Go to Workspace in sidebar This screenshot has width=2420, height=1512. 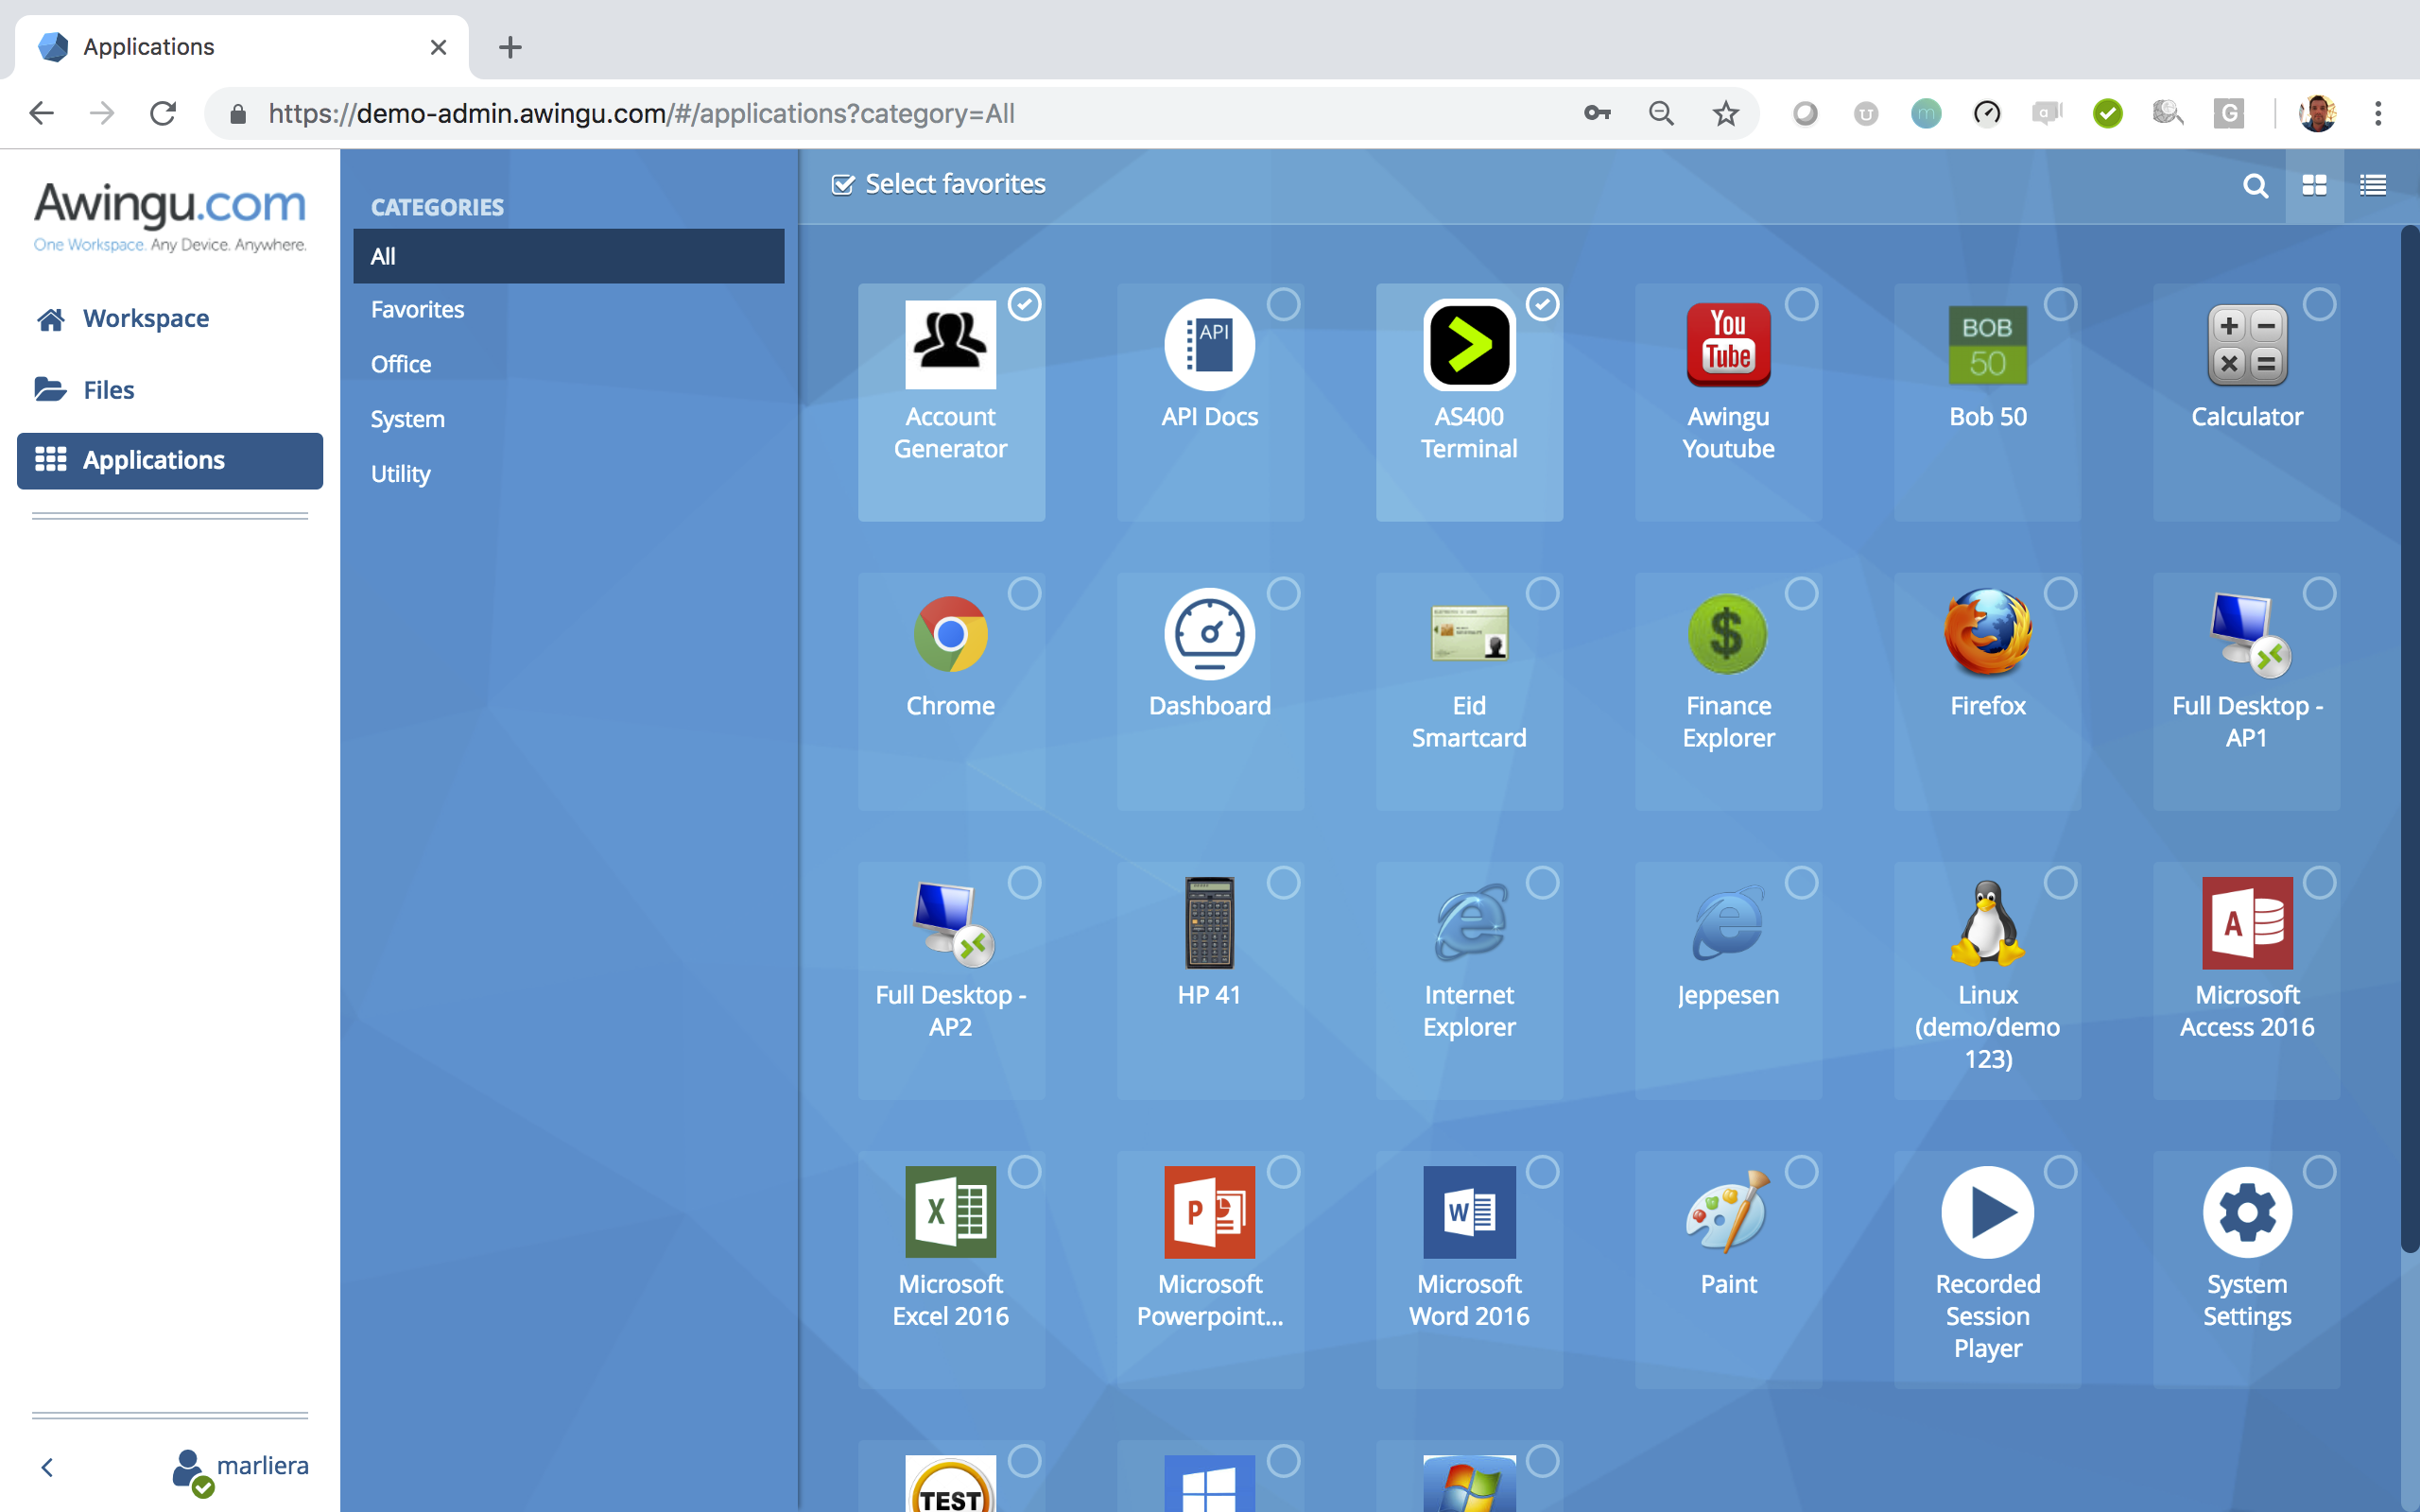point(170,318)
